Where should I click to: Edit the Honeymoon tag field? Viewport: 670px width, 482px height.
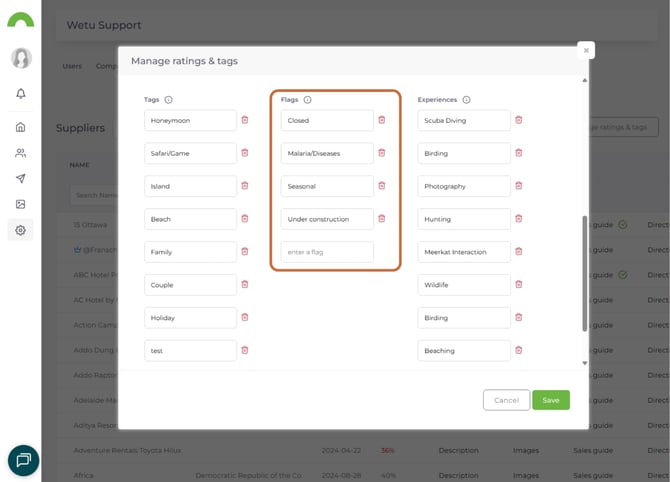pos(190,120)
